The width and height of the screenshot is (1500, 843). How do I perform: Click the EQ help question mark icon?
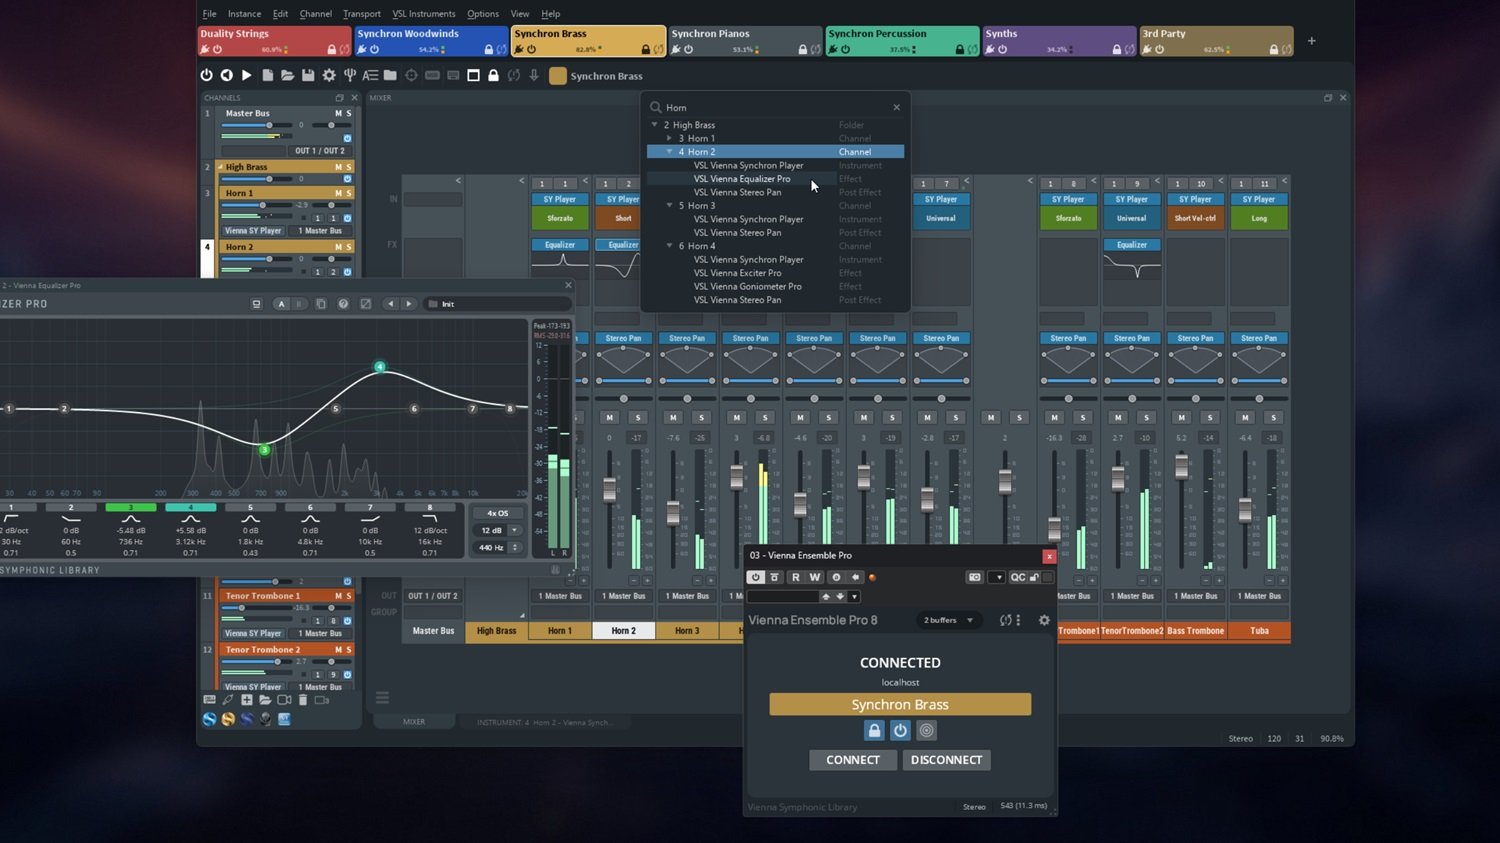(x=343, y=304)
